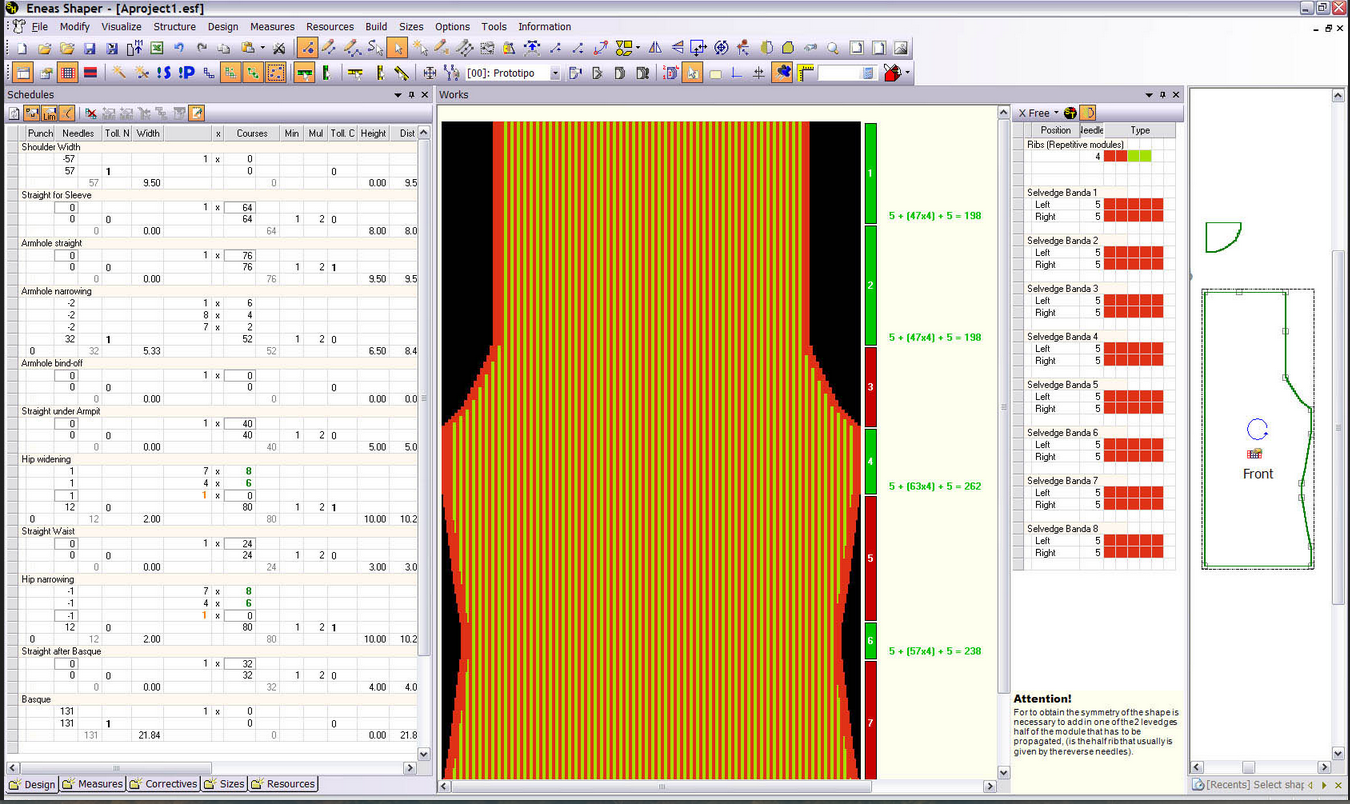This screenshot has height=804, width=1350.
Task: Click the red-blue striped lines icon
Action: point(90,73)
